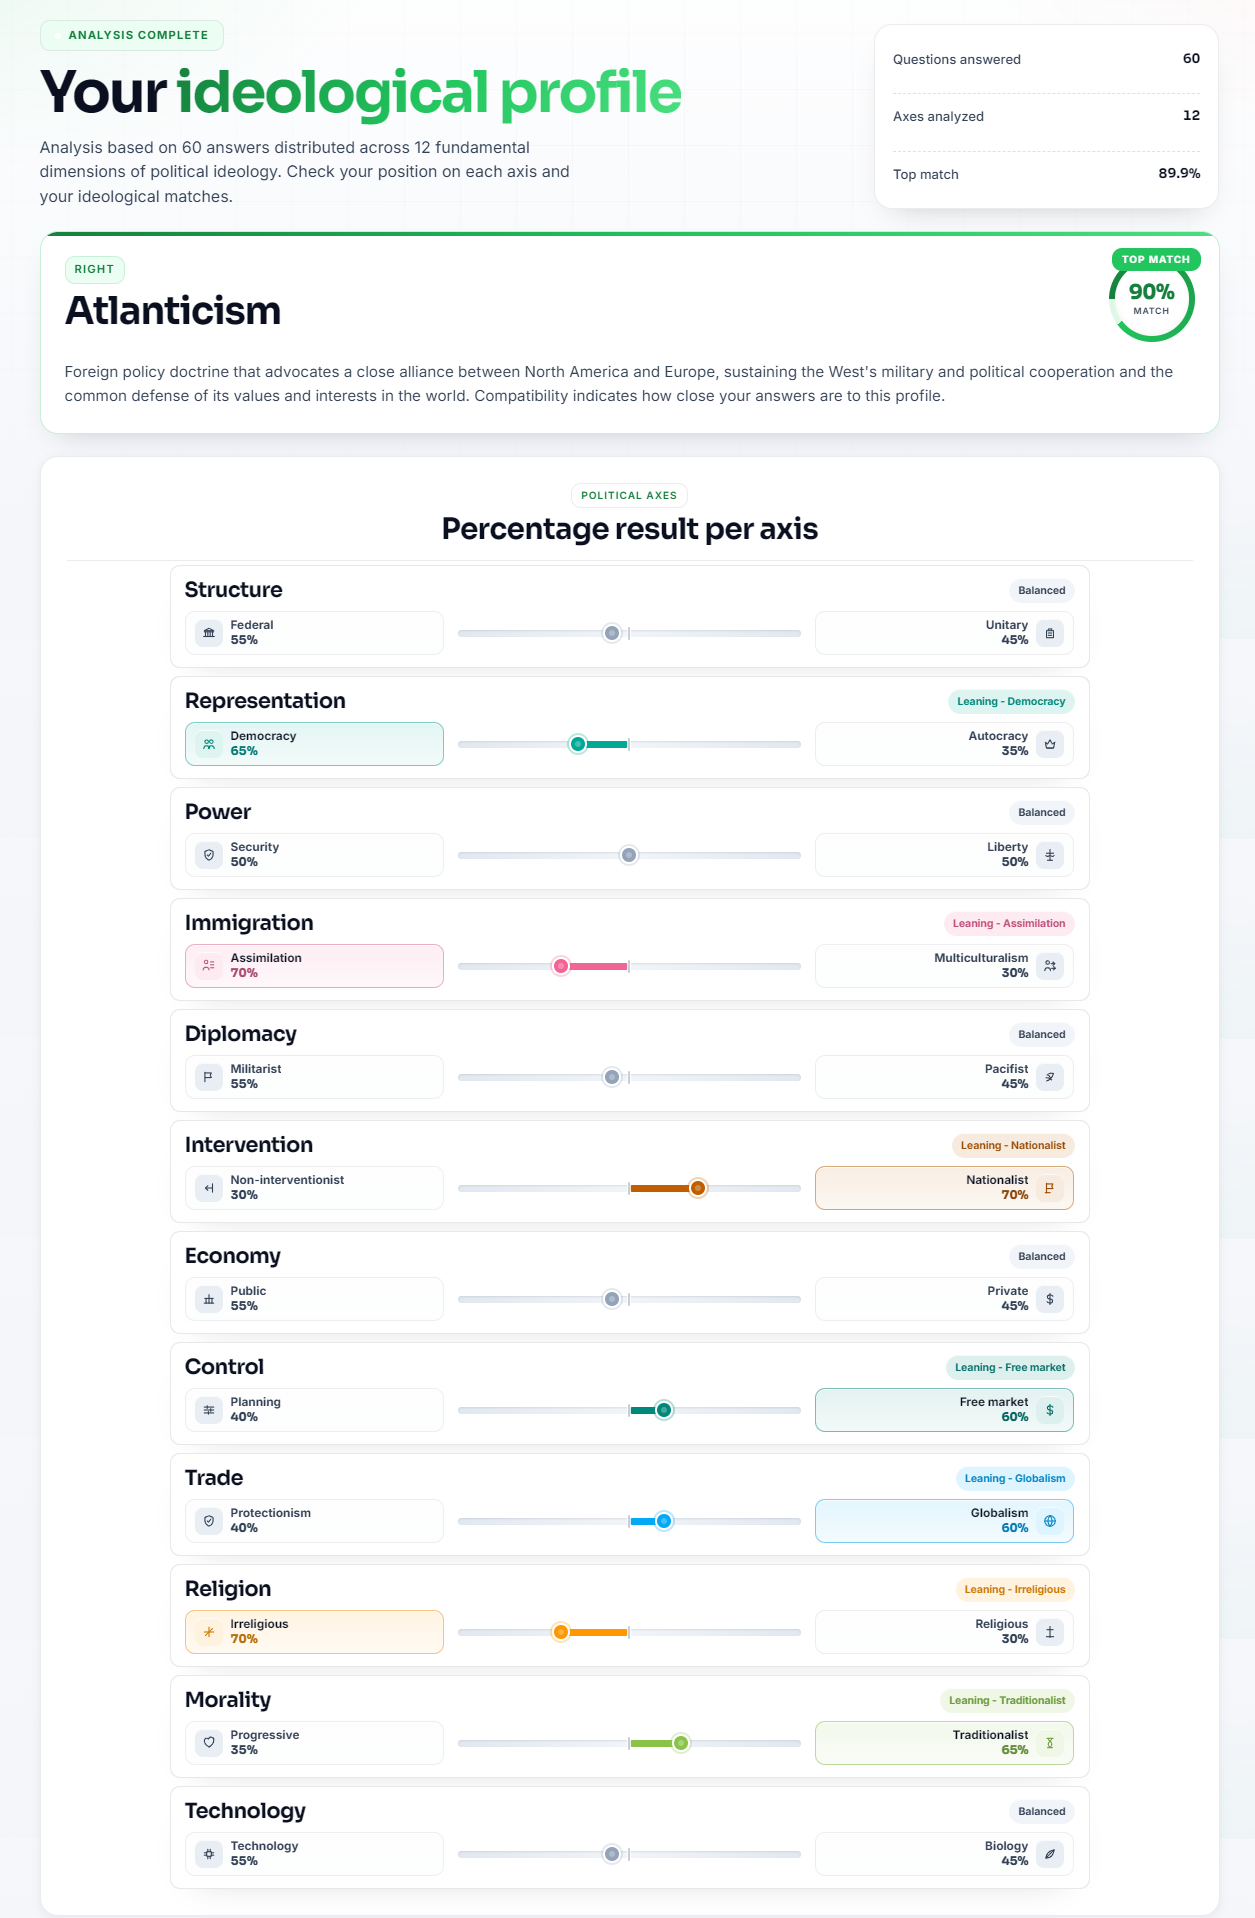Click the Top Match 90% circle
This screenshot has height=1918, width=1255.
[x=1152, y=299]
